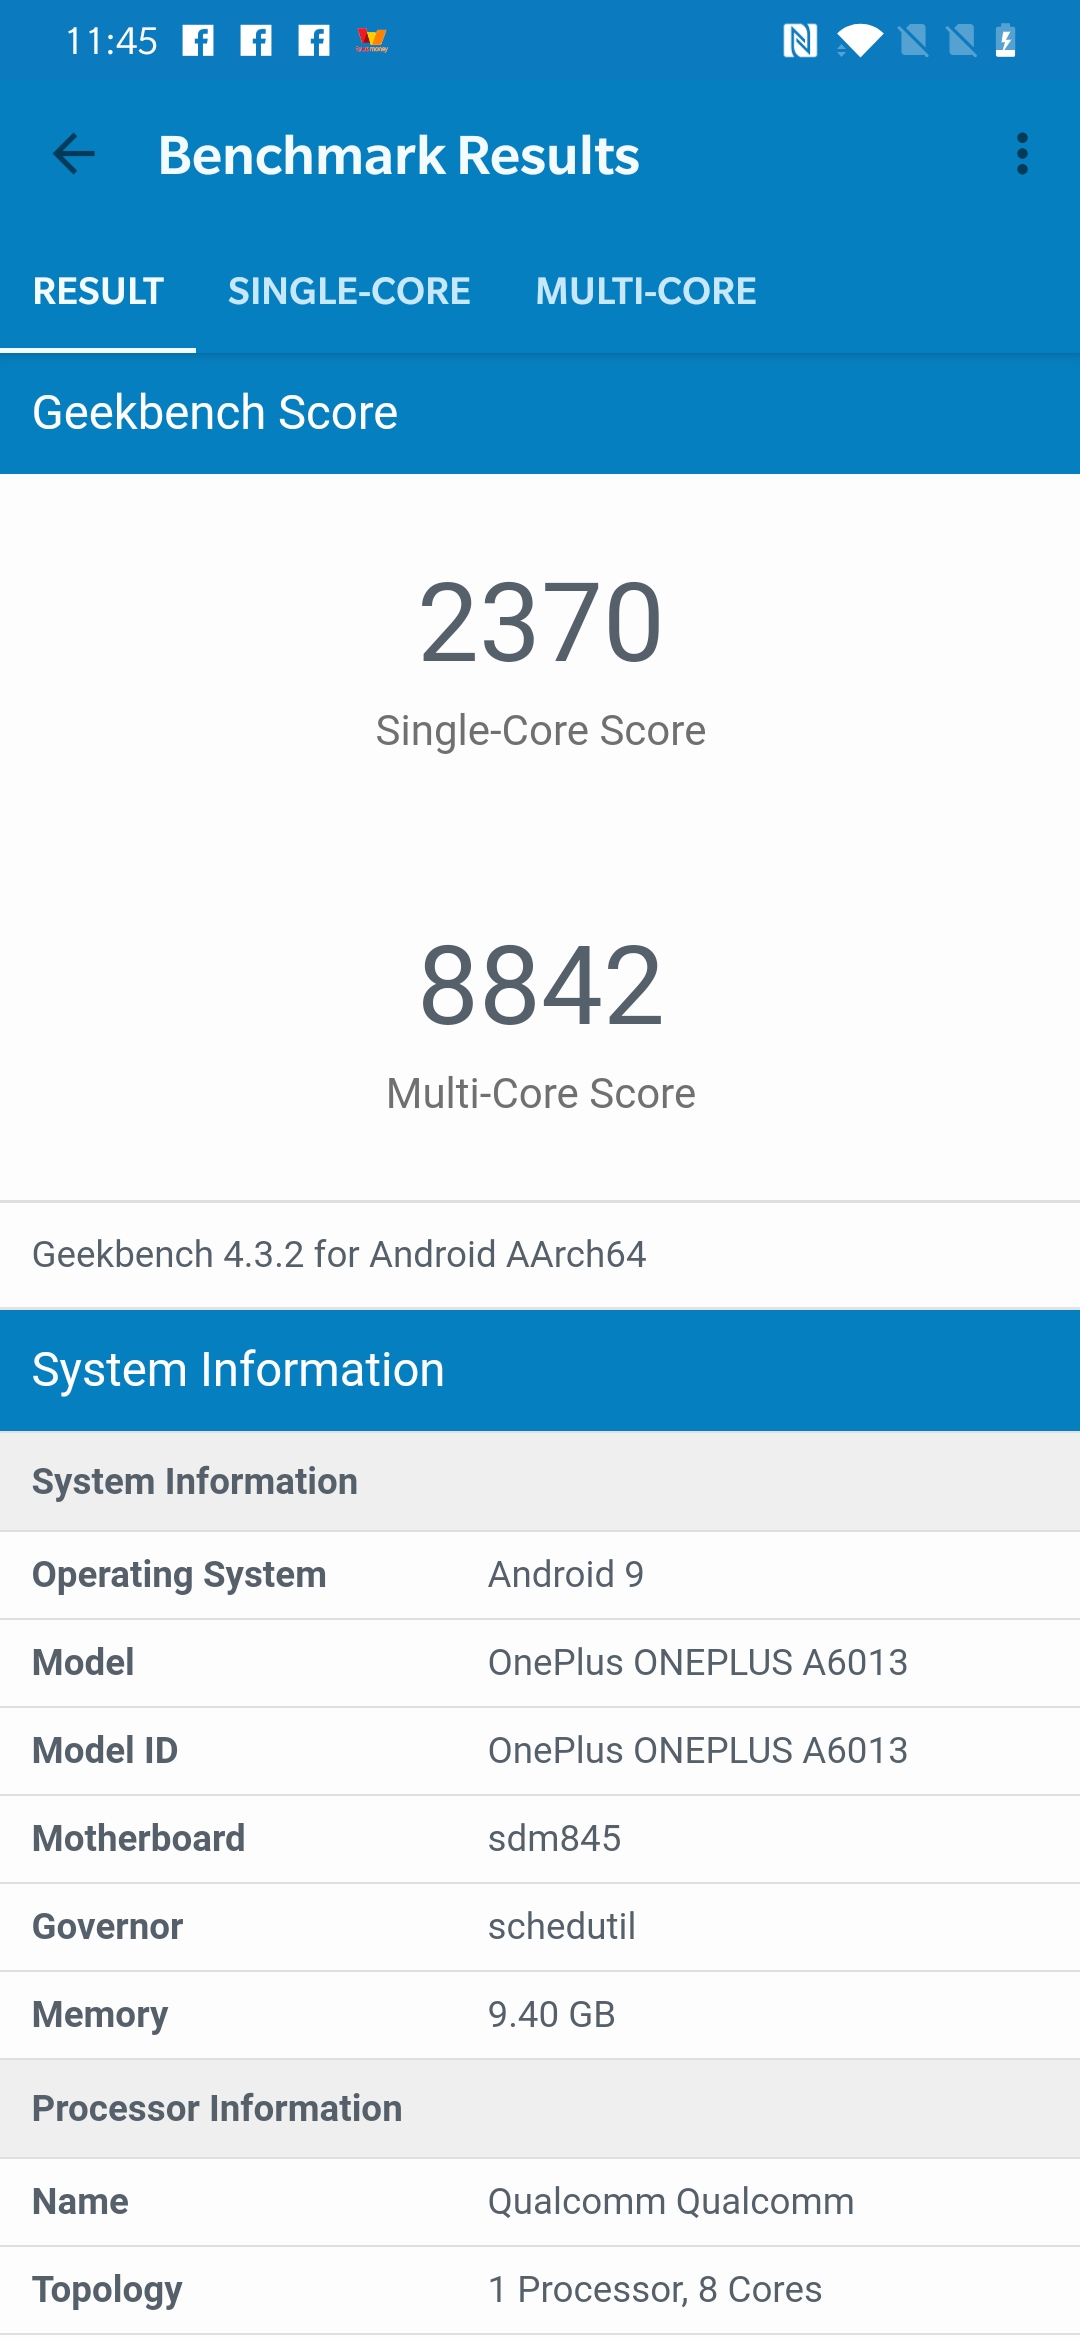
Task: Tap the Wi-Fi status icon
Action: tap(859, 41)
